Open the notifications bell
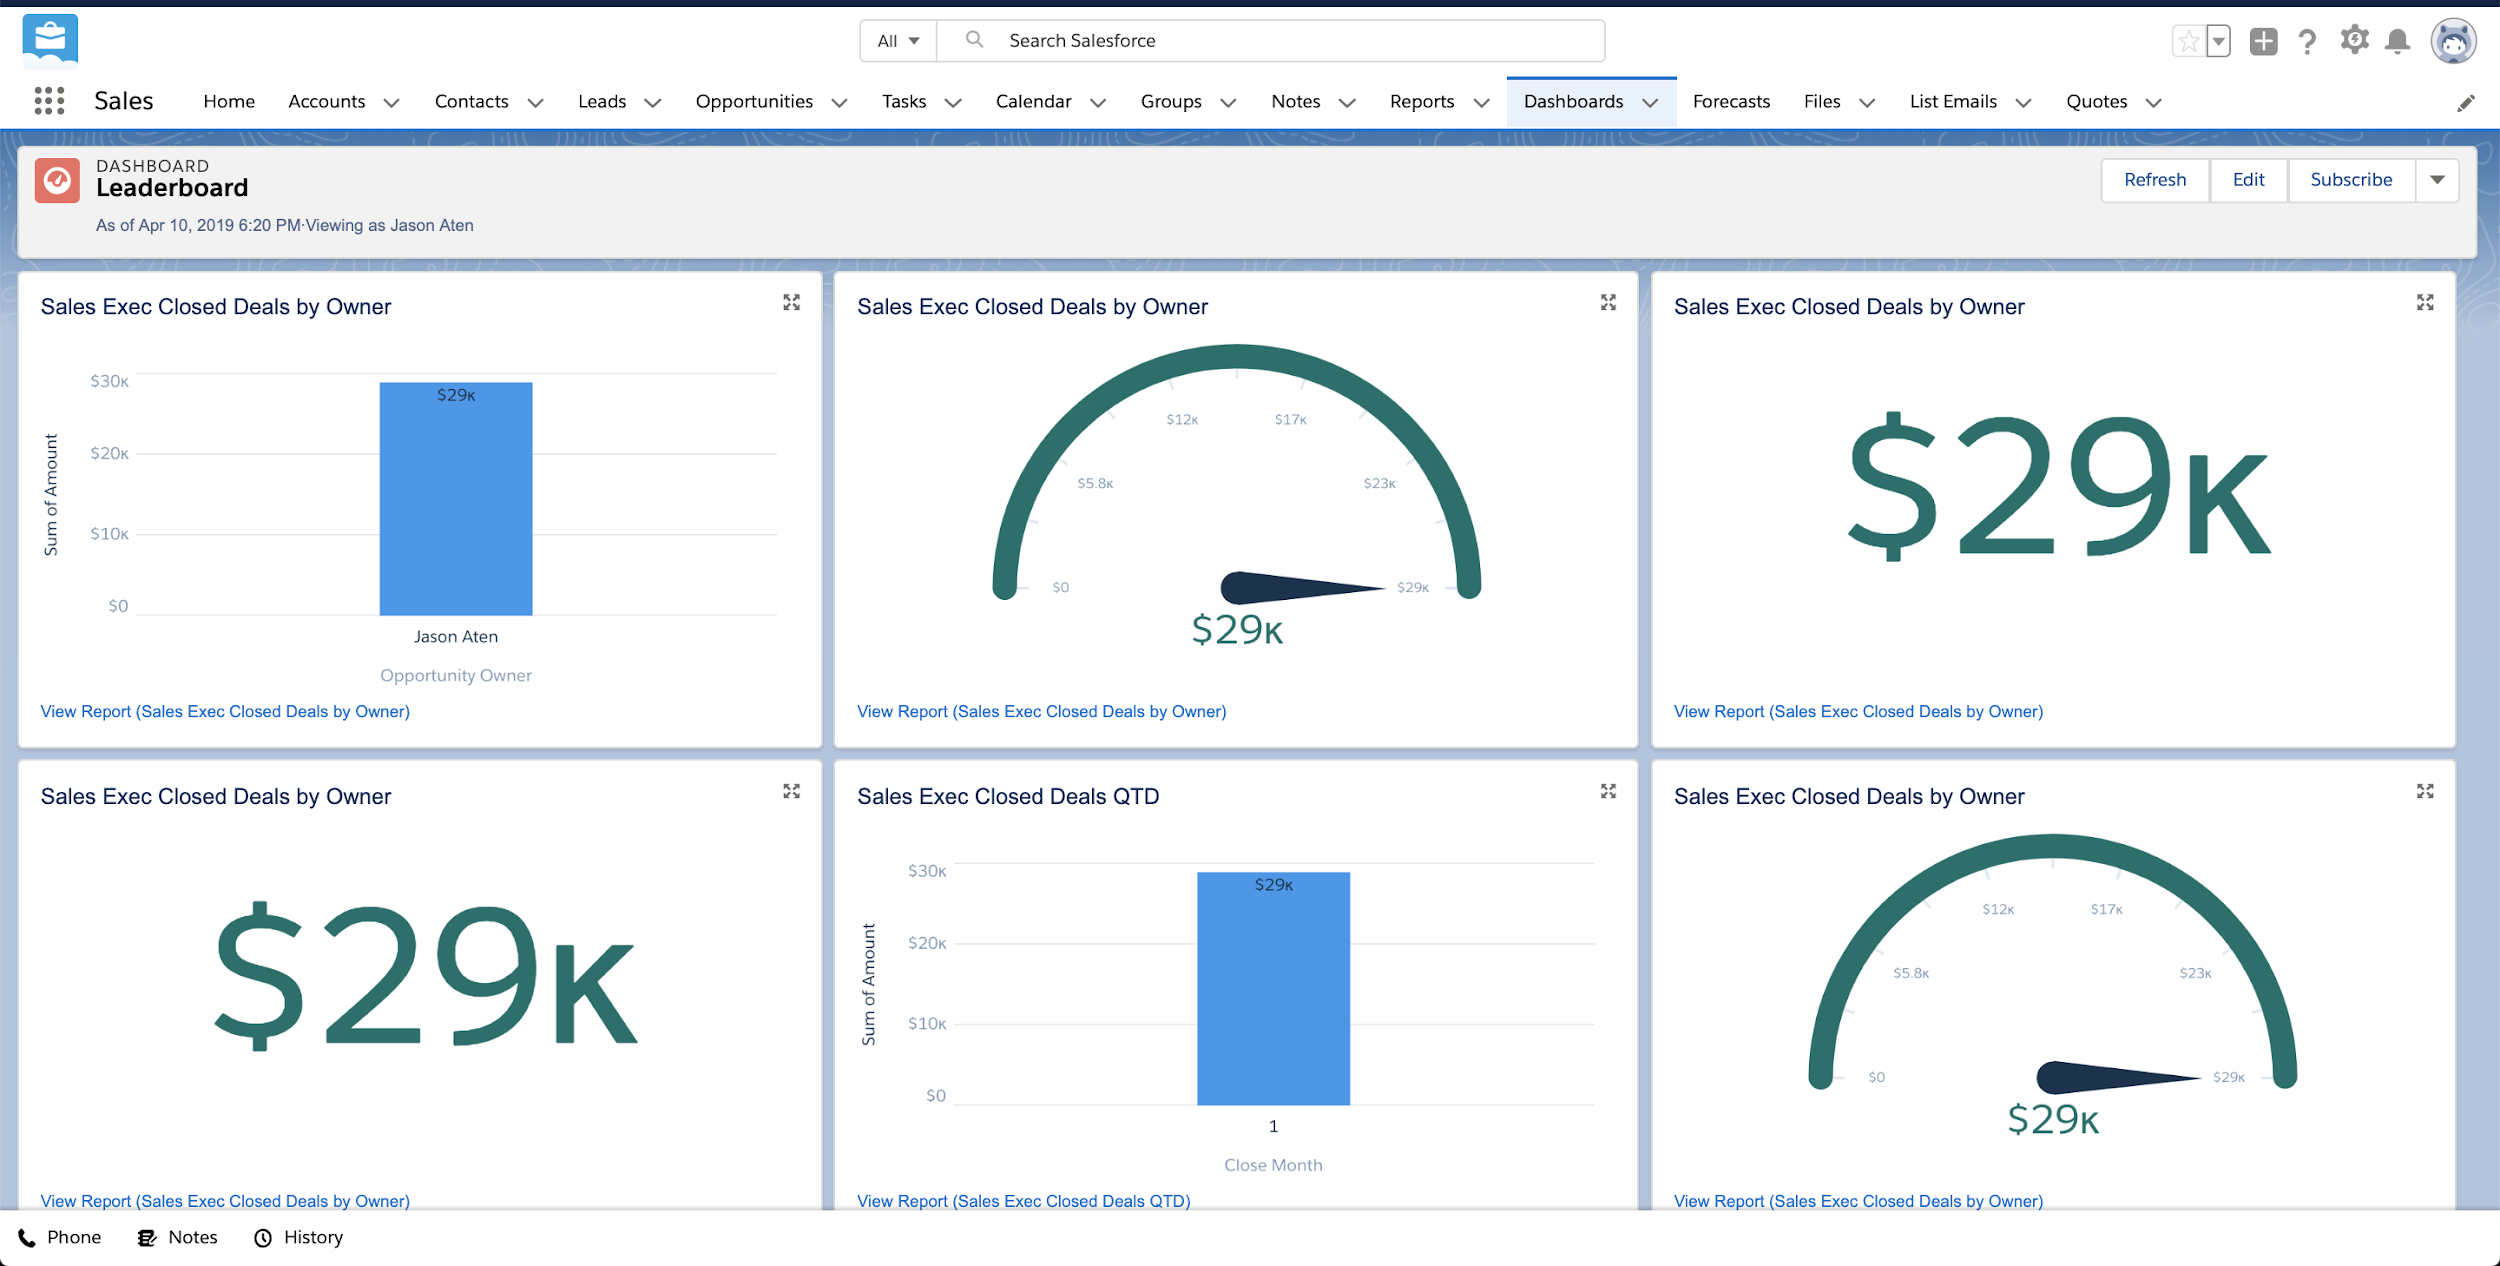 pos(2400,40)
